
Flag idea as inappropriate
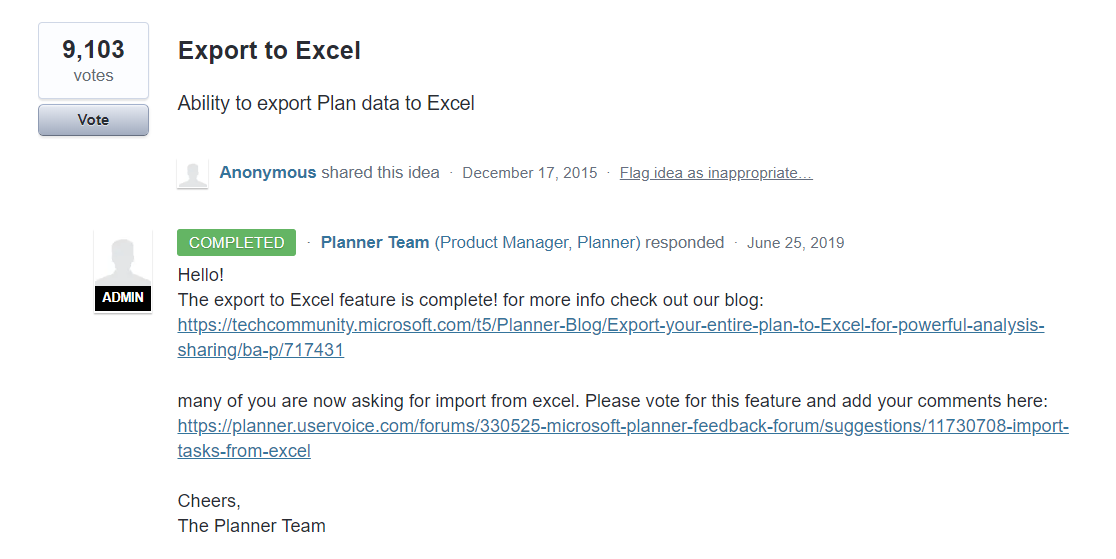click(716, 173)
